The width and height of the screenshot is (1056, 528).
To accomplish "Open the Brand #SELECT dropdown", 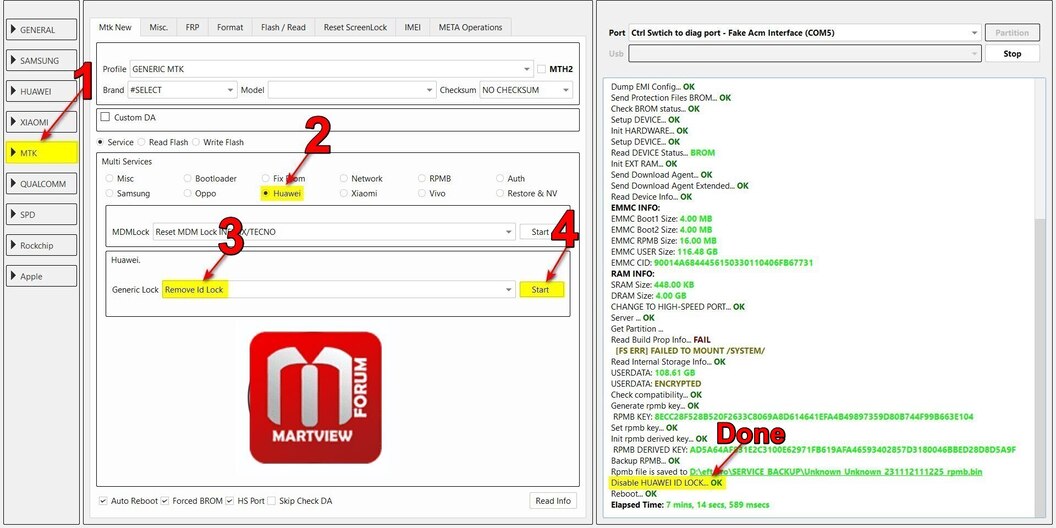I will point(182,90).
